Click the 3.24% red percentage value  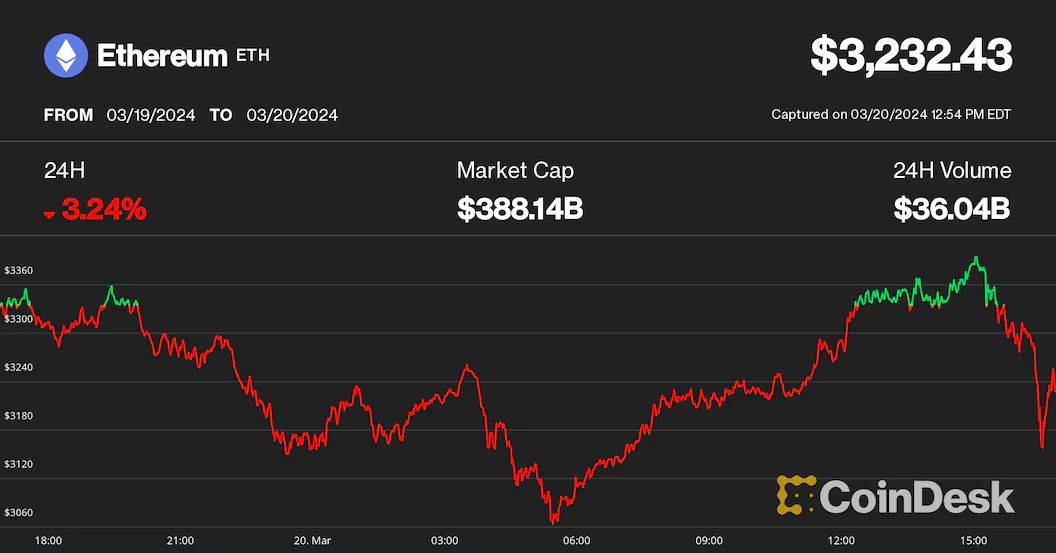[x=104, y=210]
